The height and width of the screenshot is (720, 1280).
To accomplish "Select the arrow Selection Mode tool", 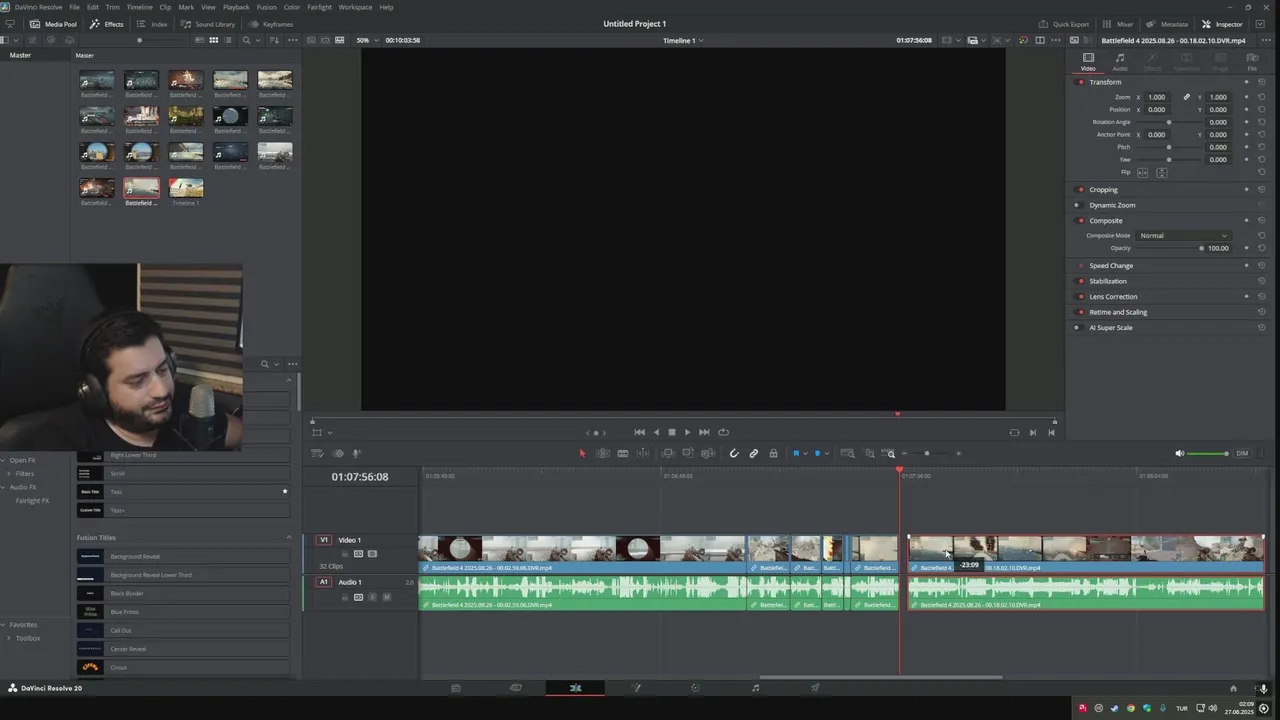I will 582,453.
